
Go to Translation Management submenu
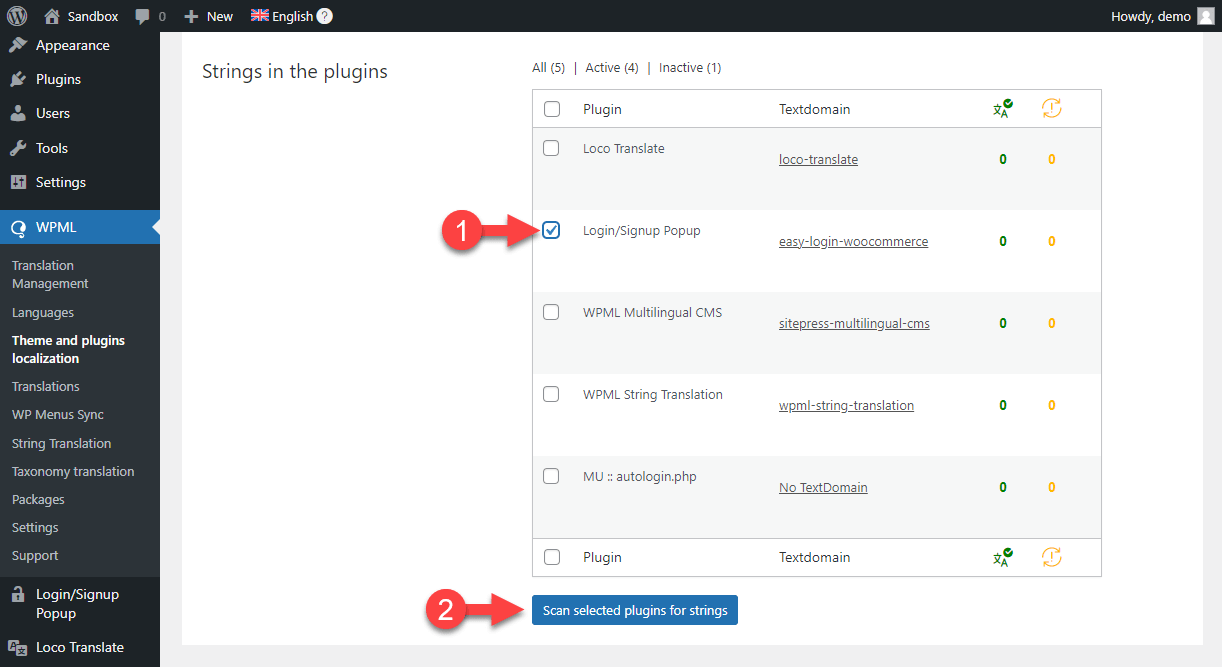click(x=50, y=274)
